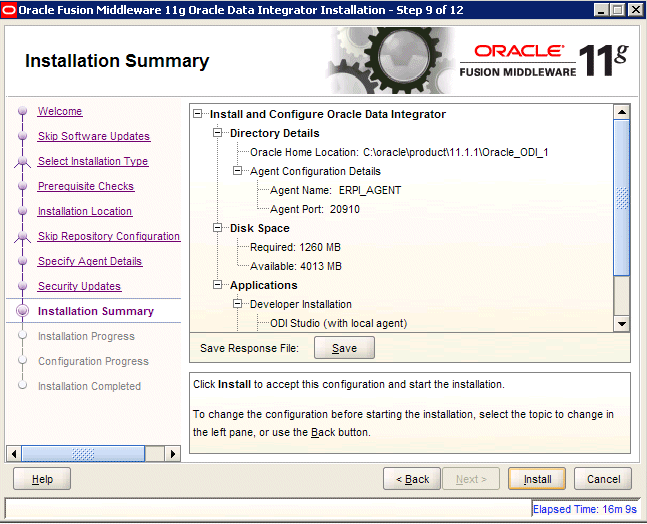Click the Installation Progress step label
Viewport: 647px width, 524px height.
tap(86, 336)
